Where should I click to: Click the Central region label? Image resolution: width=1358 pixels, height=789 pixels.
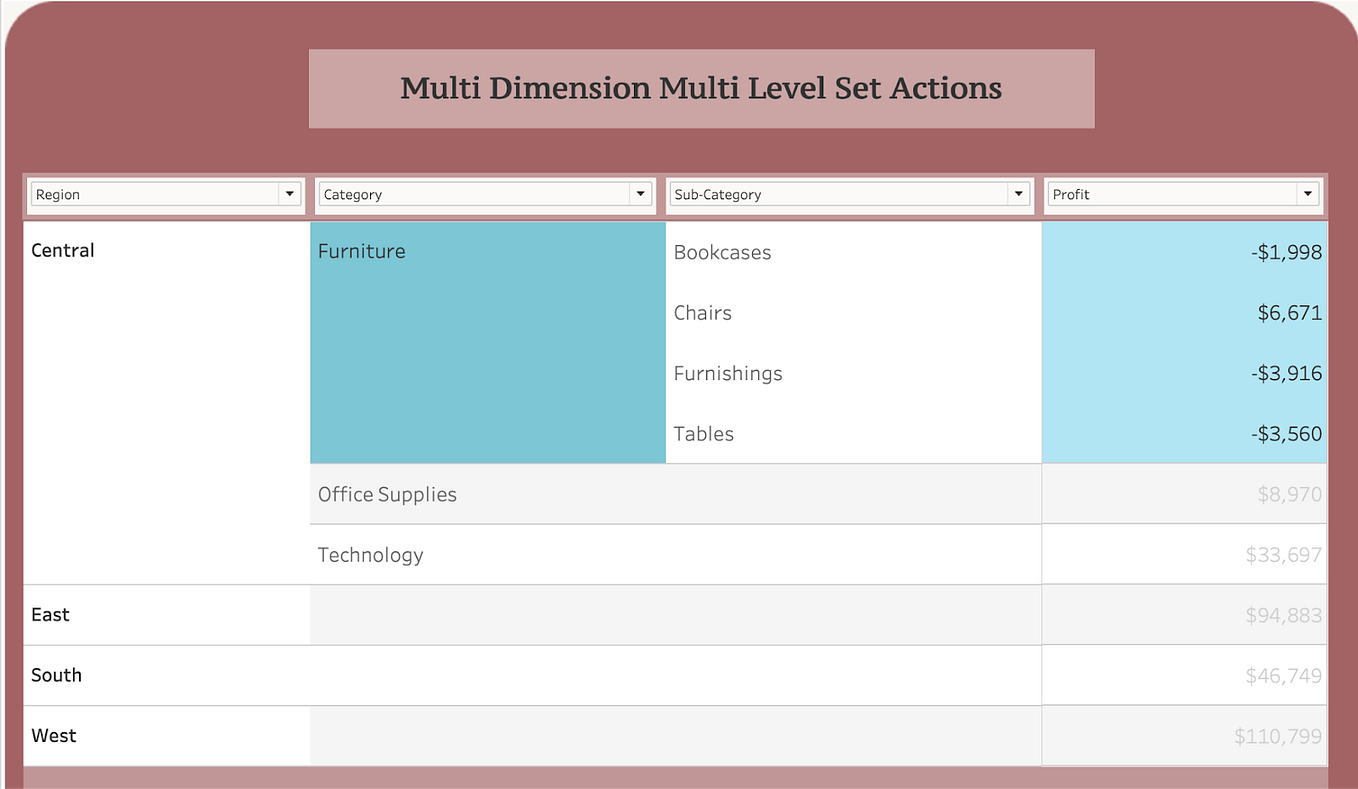pos(62,250)
